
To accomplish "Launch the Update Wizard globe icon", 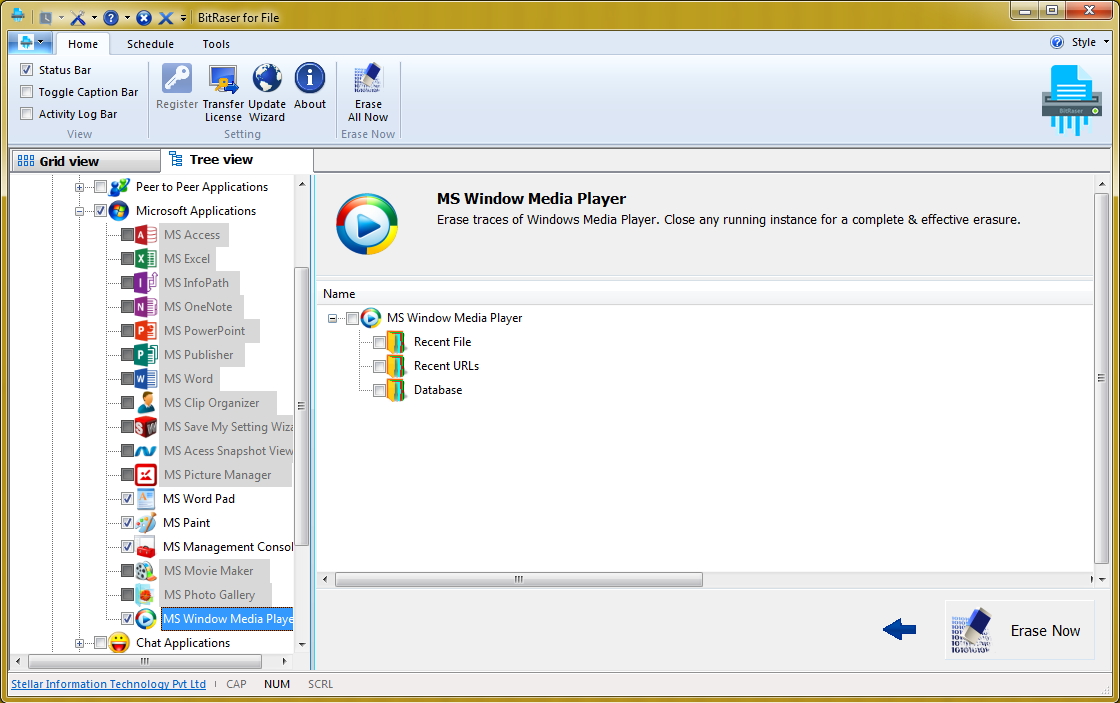I will click(x=267, y=77).
